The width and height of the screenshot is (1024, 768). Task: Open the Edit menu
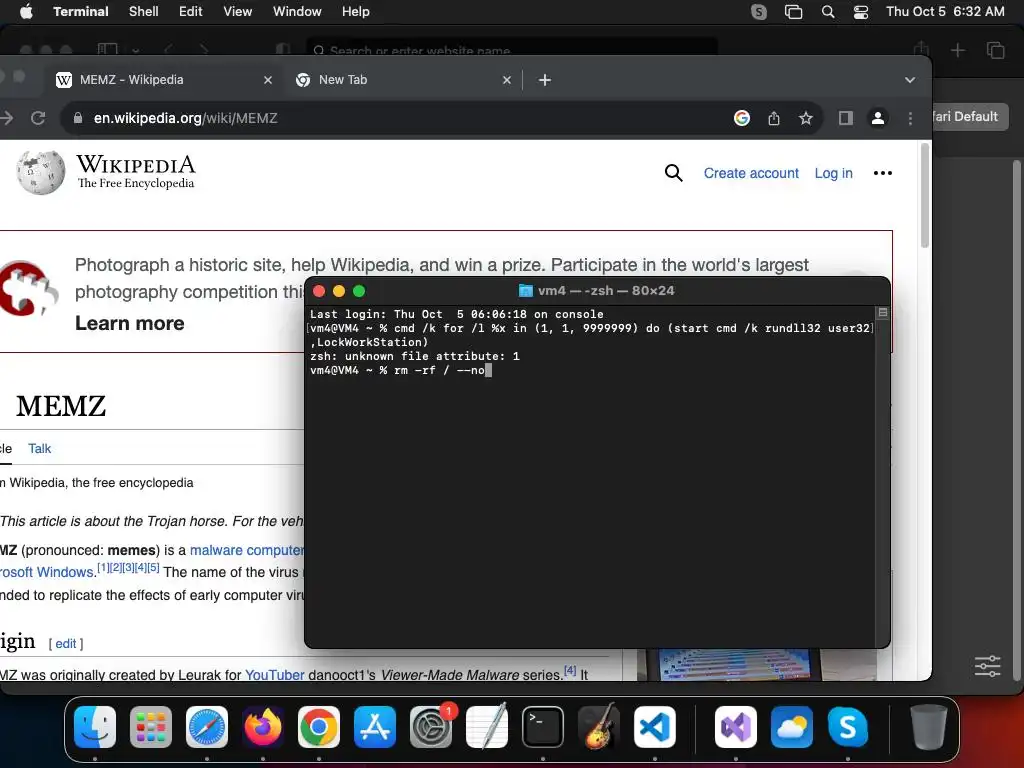(191, 12)
